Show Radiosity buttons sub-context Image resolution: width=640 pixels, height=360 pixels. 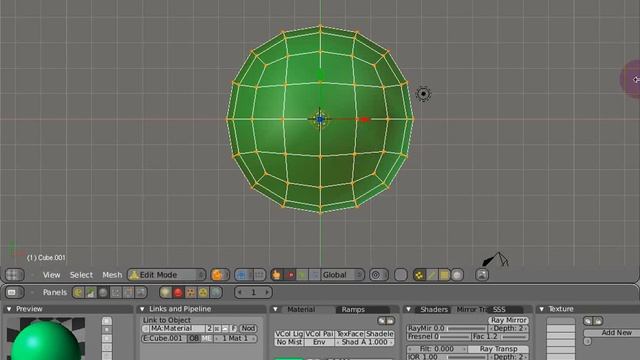tap(203, 292)
